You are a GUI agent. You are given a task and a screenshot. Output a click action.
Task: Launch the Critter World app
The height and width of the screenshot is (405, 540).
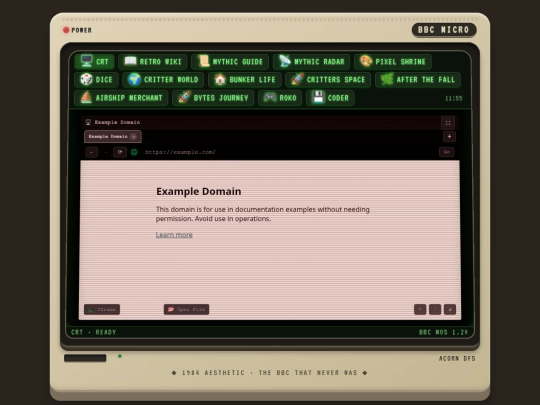(163, 80)
